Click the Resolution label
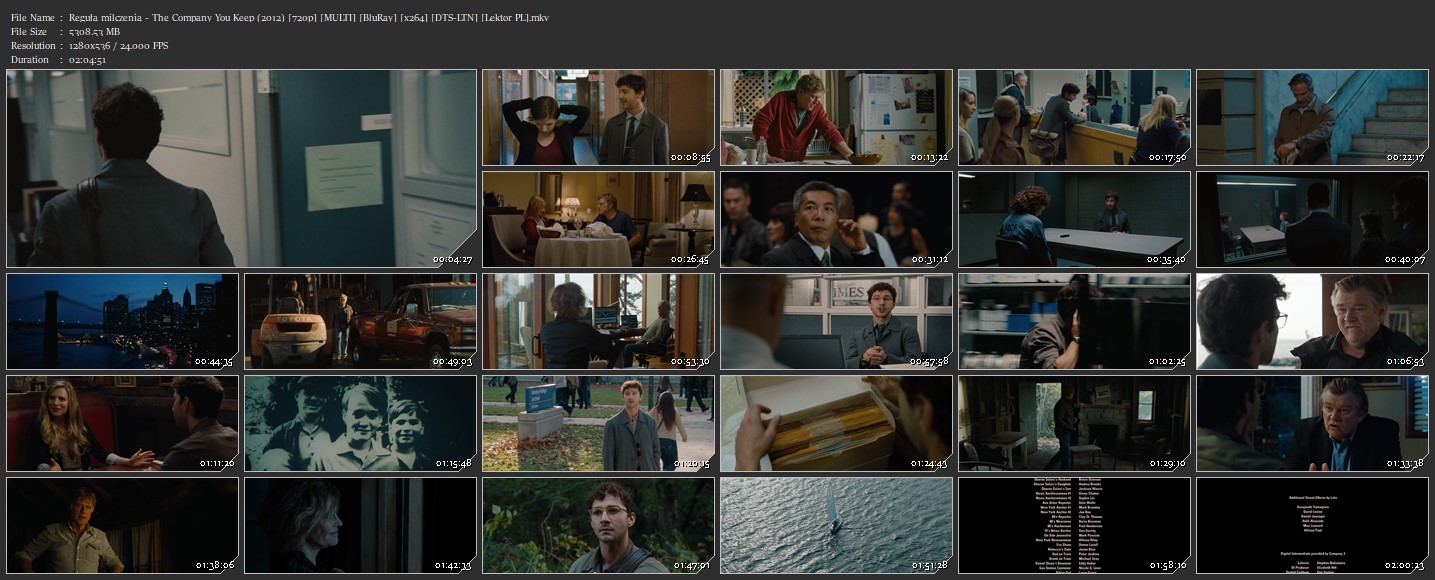Viewport: 1435px width, 580px height. click(x=33, y=46)
